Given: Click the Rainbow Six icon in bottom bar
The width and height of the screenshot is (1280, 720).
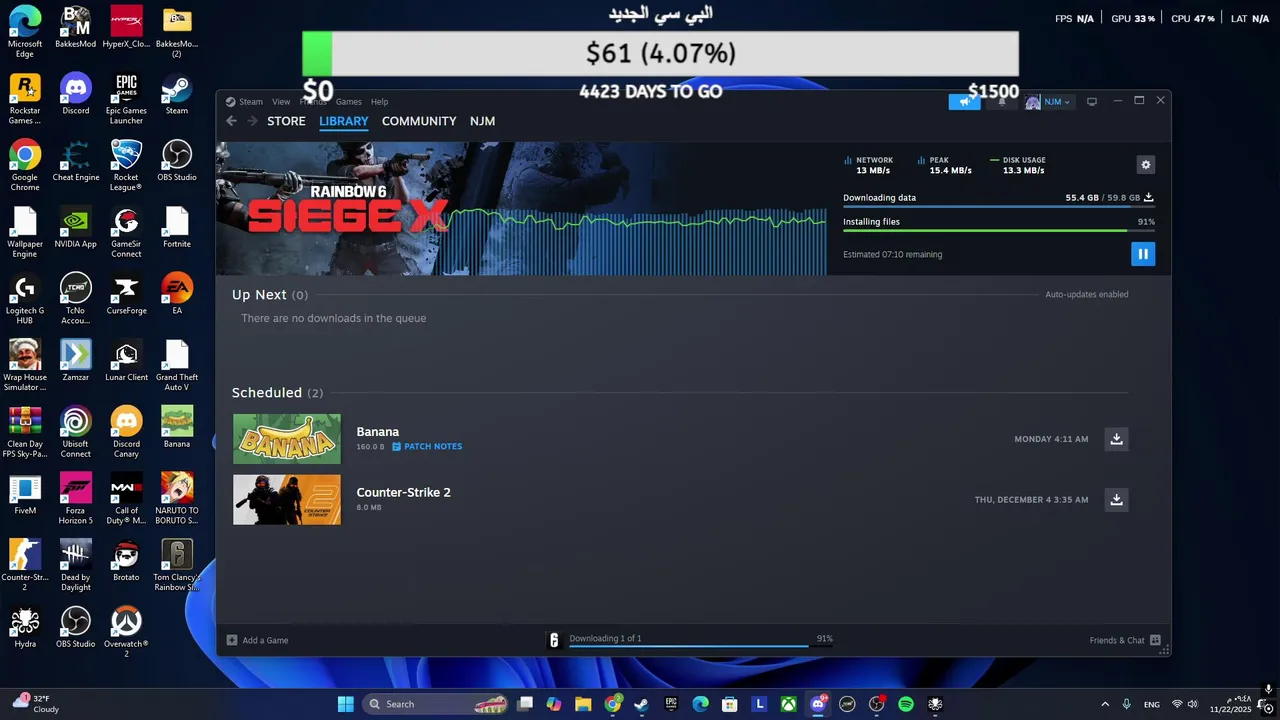Looking at the screenshot, I should [554, 640].
